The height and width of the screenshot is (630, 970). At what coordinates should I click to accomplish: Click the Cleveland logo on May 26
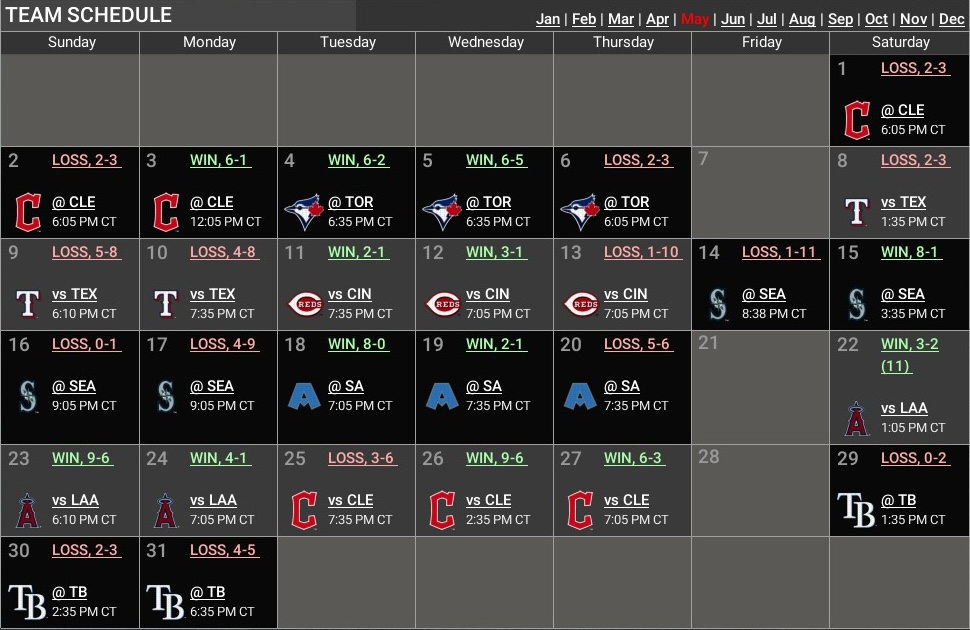coord(441,510)
